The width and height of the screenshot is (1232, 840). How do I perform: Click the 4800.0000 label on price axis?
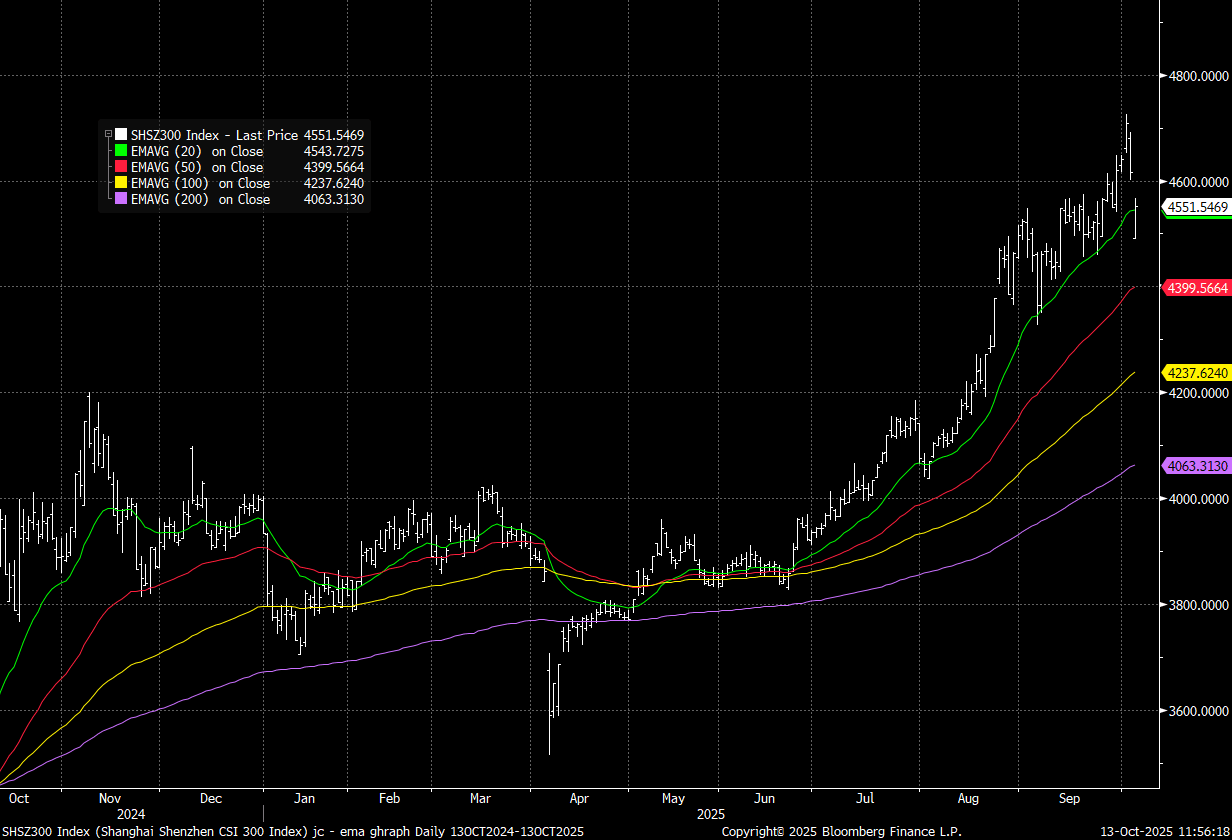1198,76
